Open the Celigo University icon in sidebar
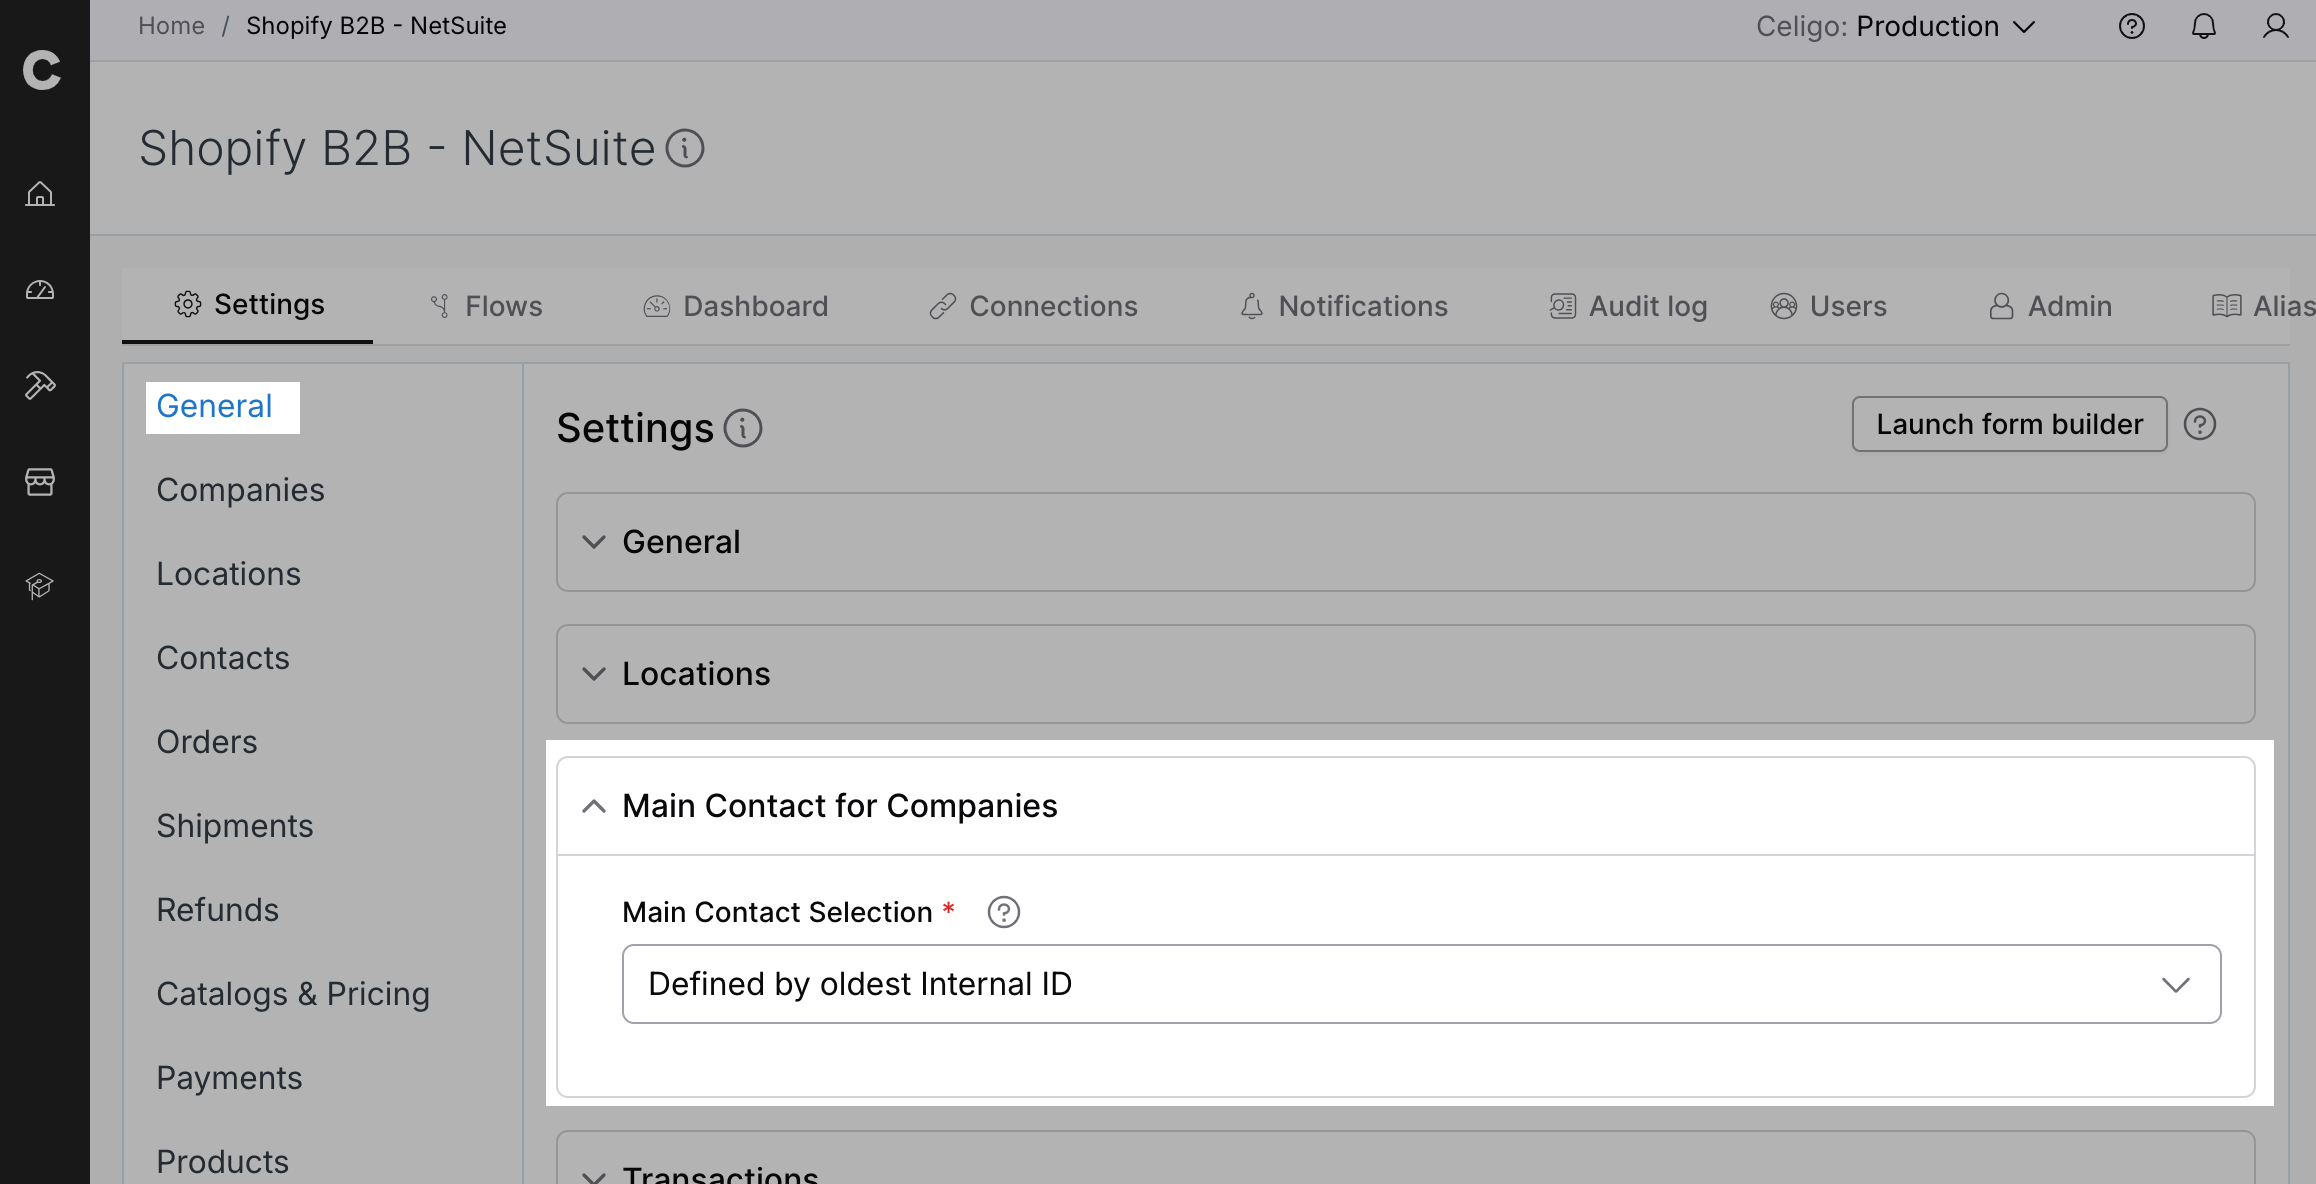Screen dimensions: 2316x1184 pyautogui.click(x=40, y=586)
